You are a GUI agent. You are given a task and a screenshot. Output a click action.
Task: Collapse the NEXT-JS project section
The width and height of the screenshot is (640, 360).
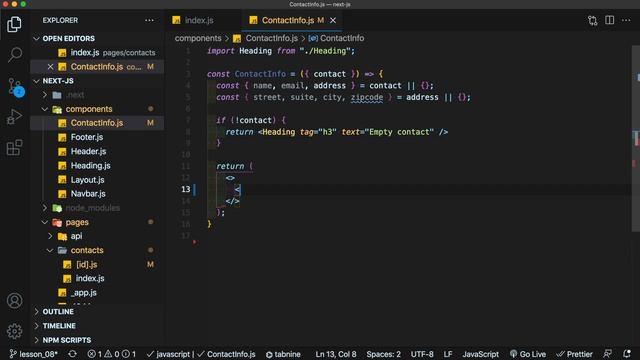(x=58, y=81)
